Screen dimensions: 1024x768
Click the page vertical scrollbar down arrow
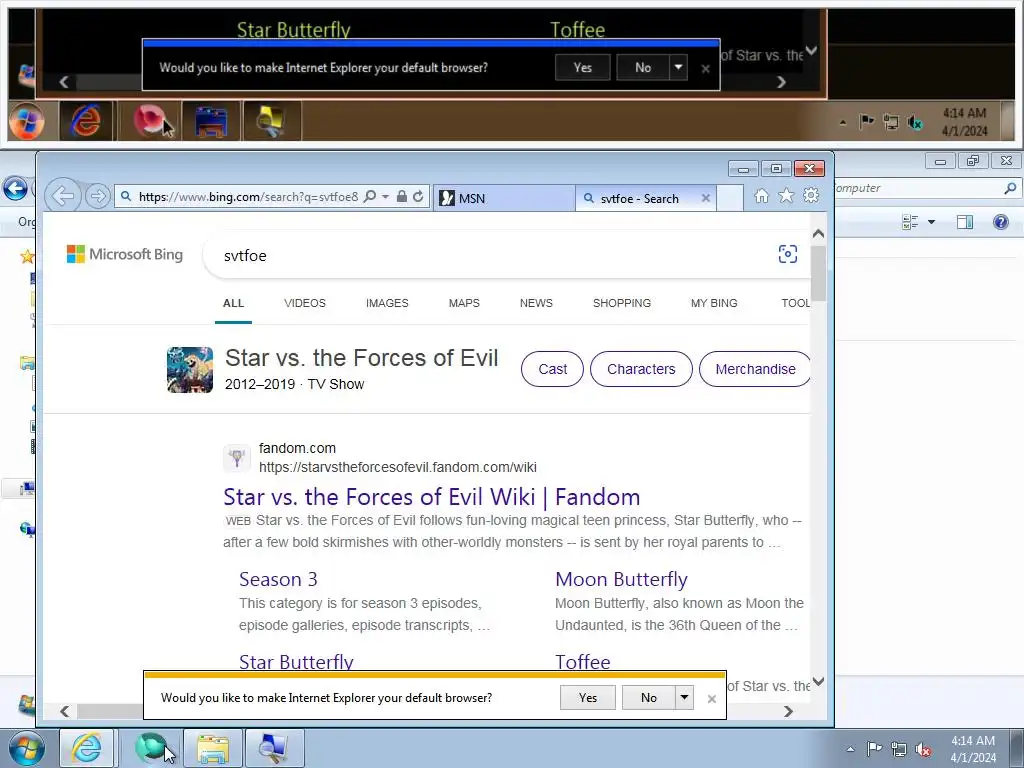coord(818,682)
